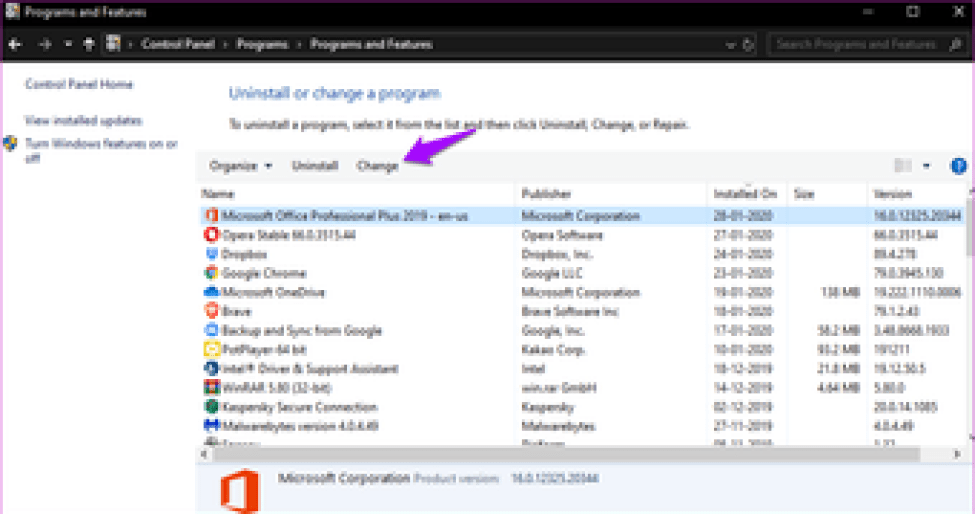Click the refresh button in address bar
975x514 pixels.
coord(748,45)
